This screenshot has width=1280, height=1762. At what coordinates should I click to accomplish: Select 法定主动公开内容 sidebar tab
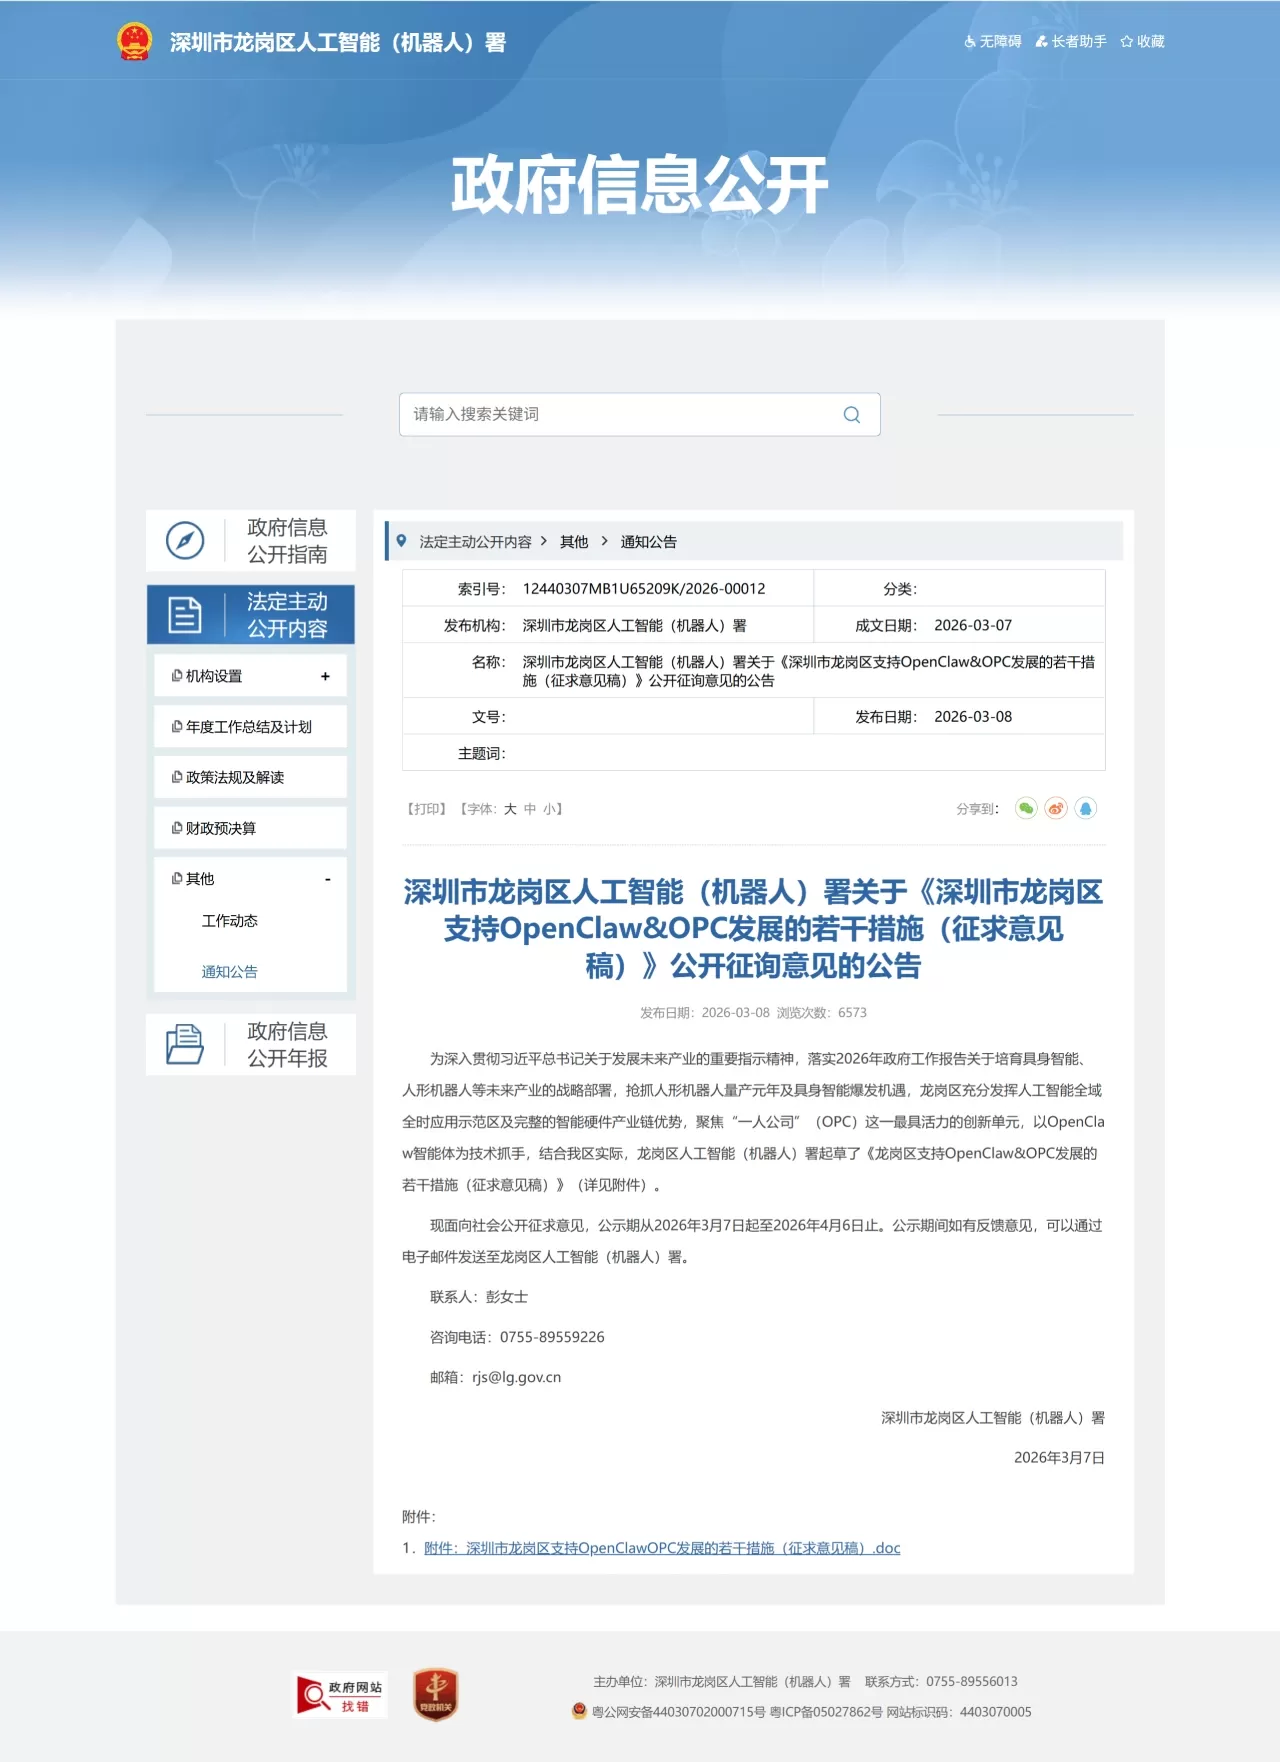(x=251, y=615)
